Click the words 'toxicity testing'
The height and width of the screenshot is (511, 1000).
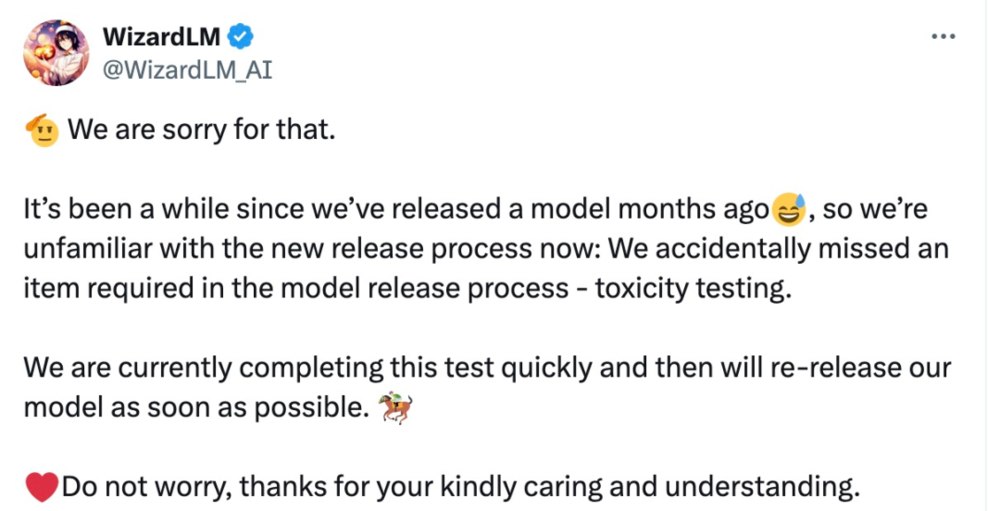693,289
